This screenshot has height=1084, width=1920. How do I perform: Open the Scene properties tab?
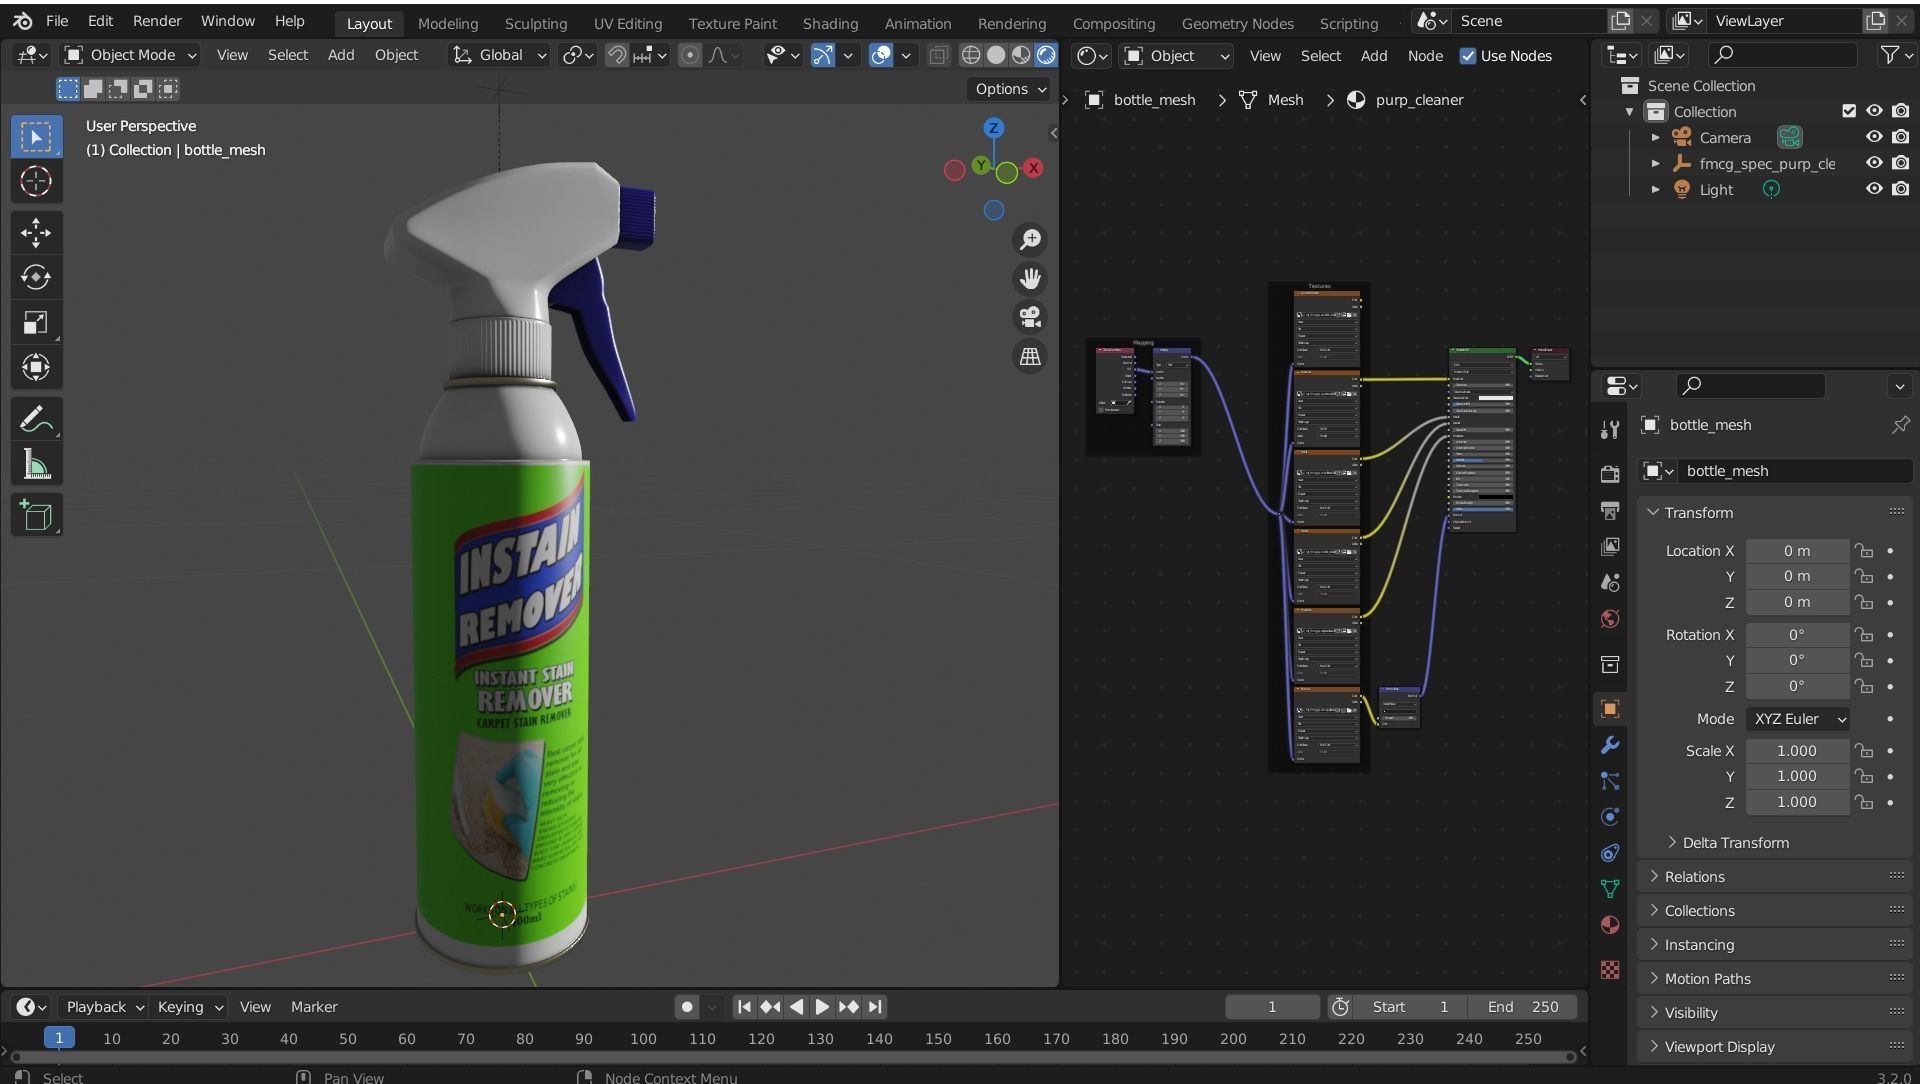(x=1610, y=582)
